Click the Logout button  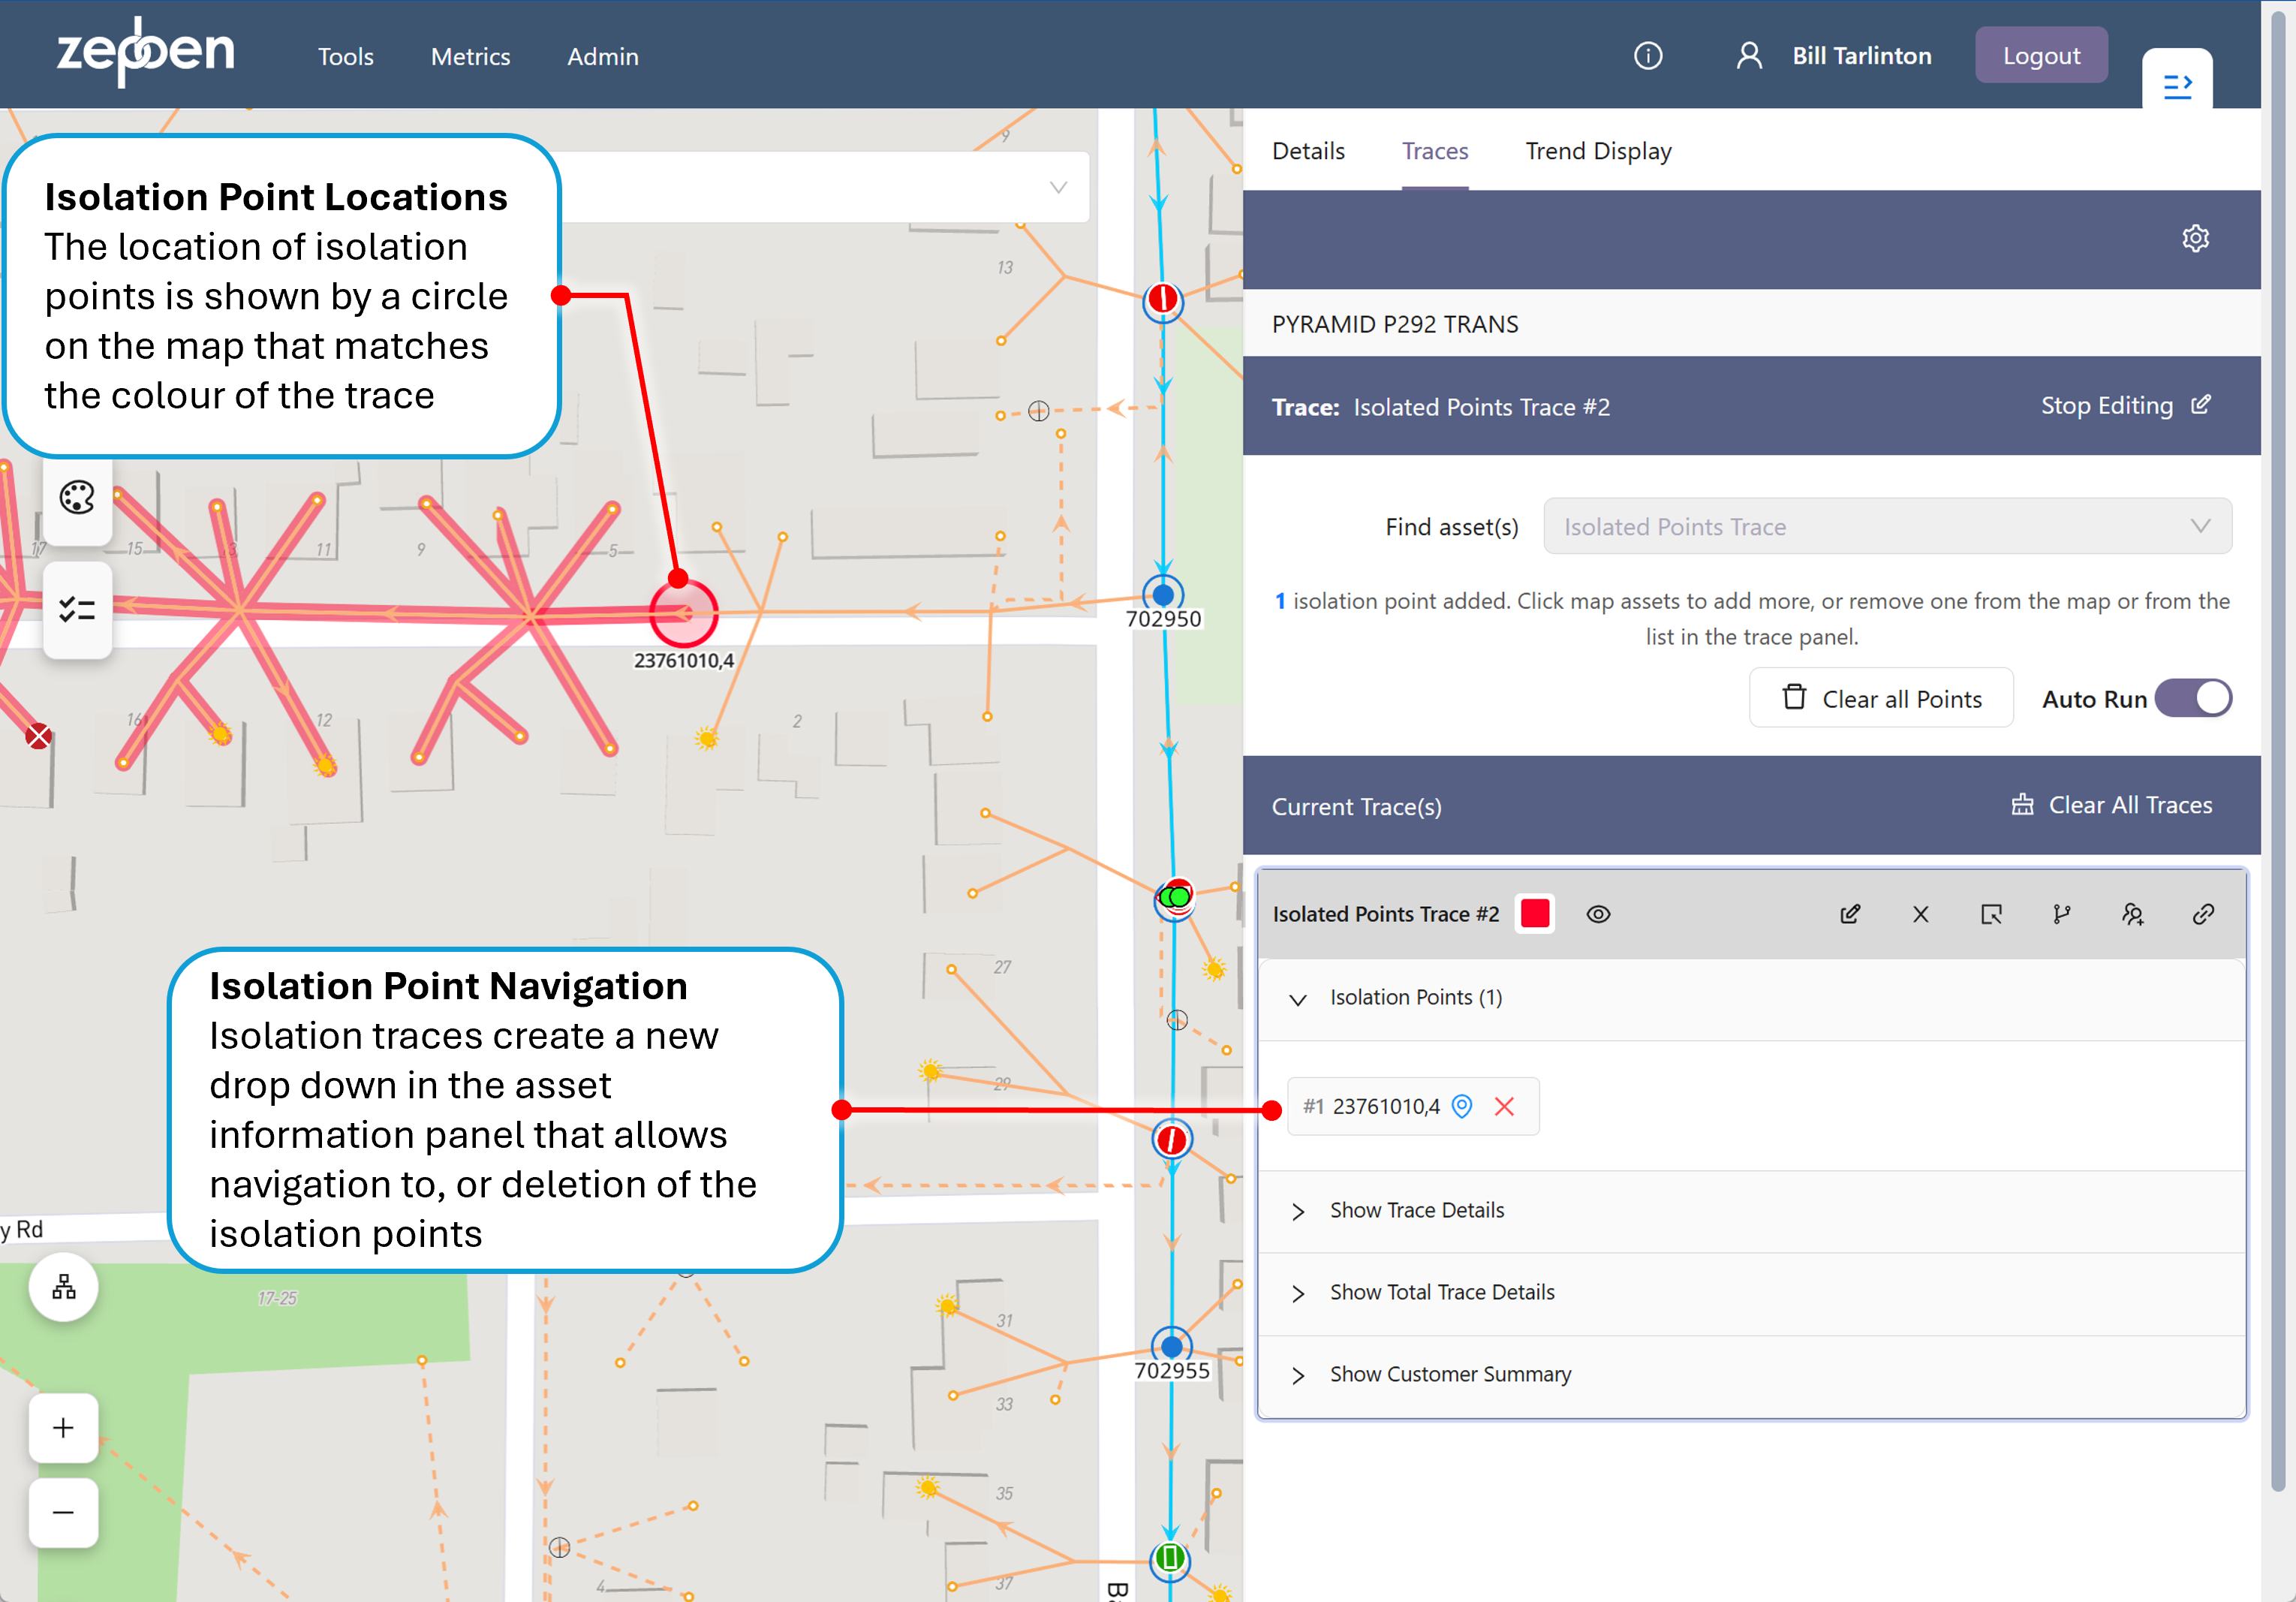[2041, 56]
